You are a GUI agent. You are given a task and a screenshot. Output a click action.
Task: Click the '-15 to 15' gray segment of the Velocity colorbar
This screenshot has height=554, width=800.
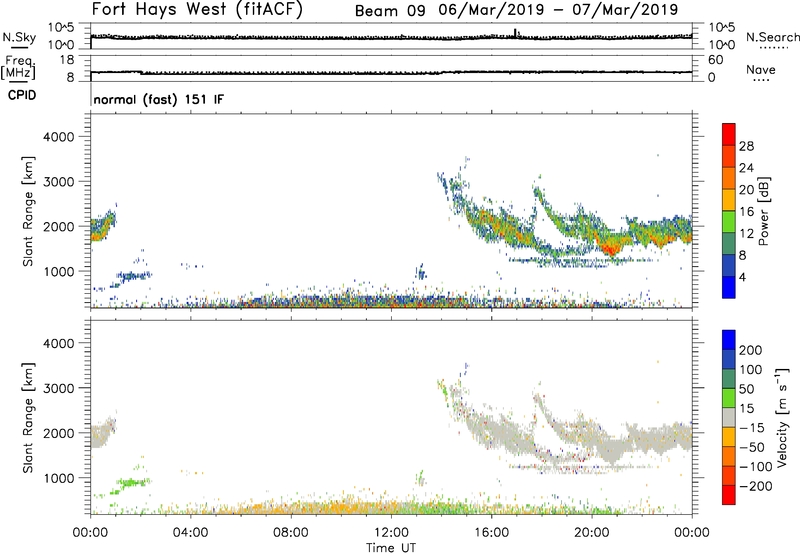pyautogui.click(x=729, y=418)
